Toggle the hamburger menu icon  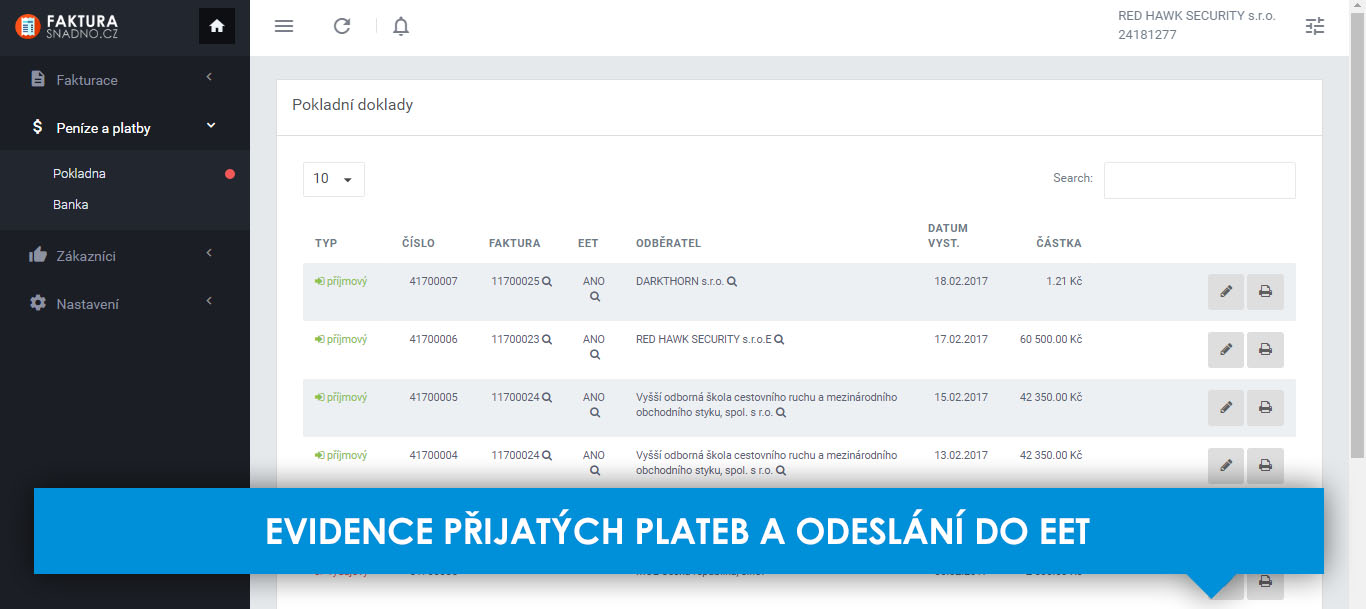tap(284, 26)
